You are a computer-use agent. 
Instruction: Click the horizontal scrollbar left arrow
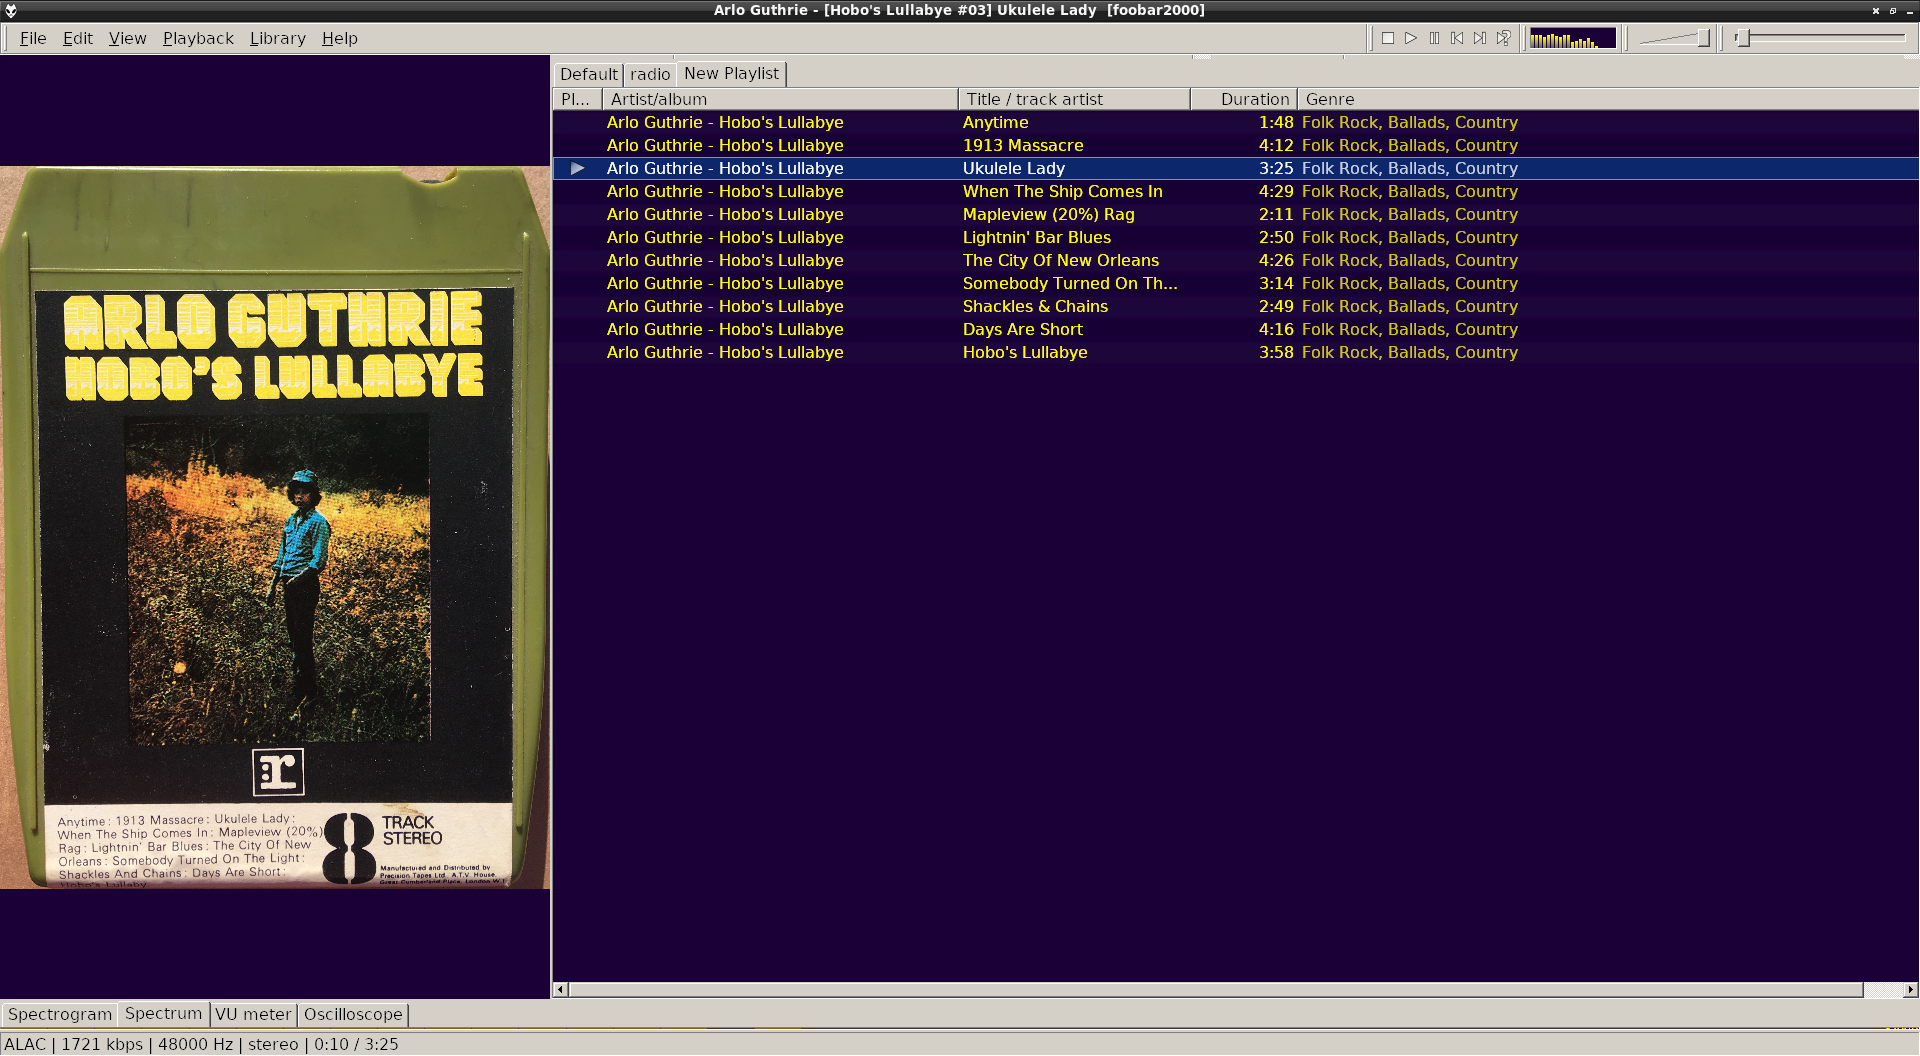click(561, 990)
